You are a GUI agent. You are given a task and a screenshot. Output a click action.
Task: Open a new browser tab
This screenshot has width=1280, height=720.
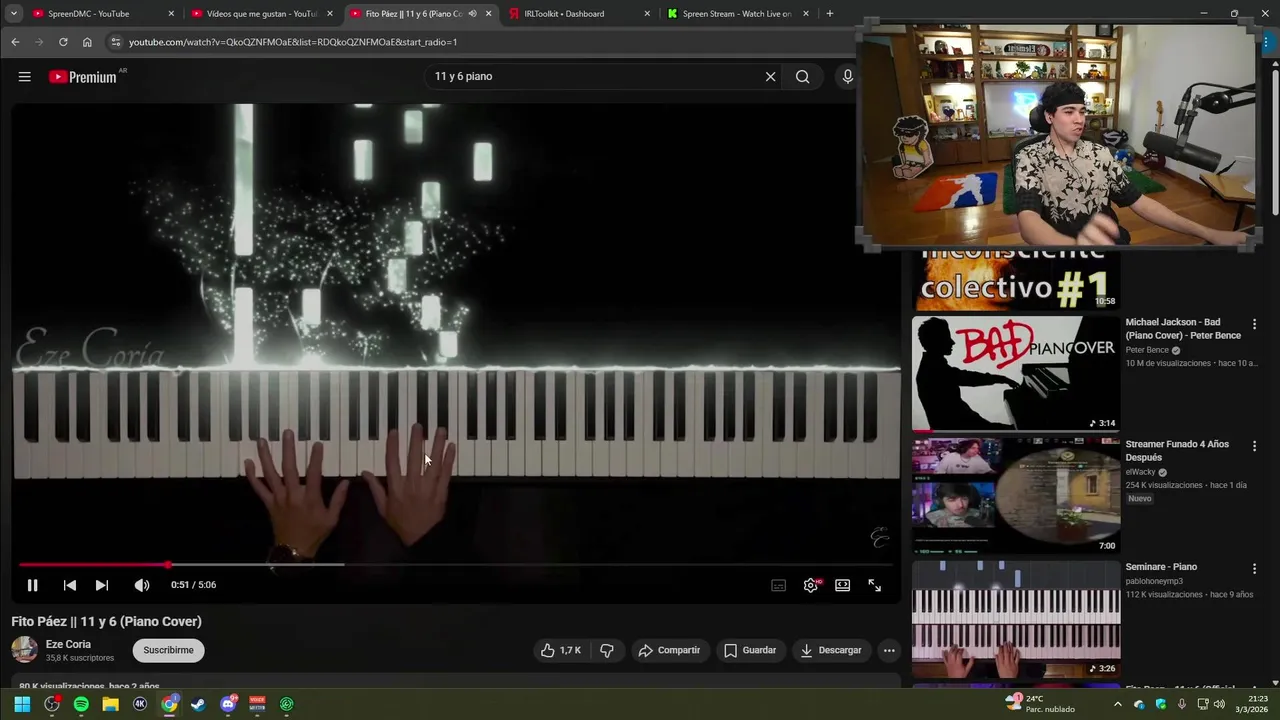829,14
